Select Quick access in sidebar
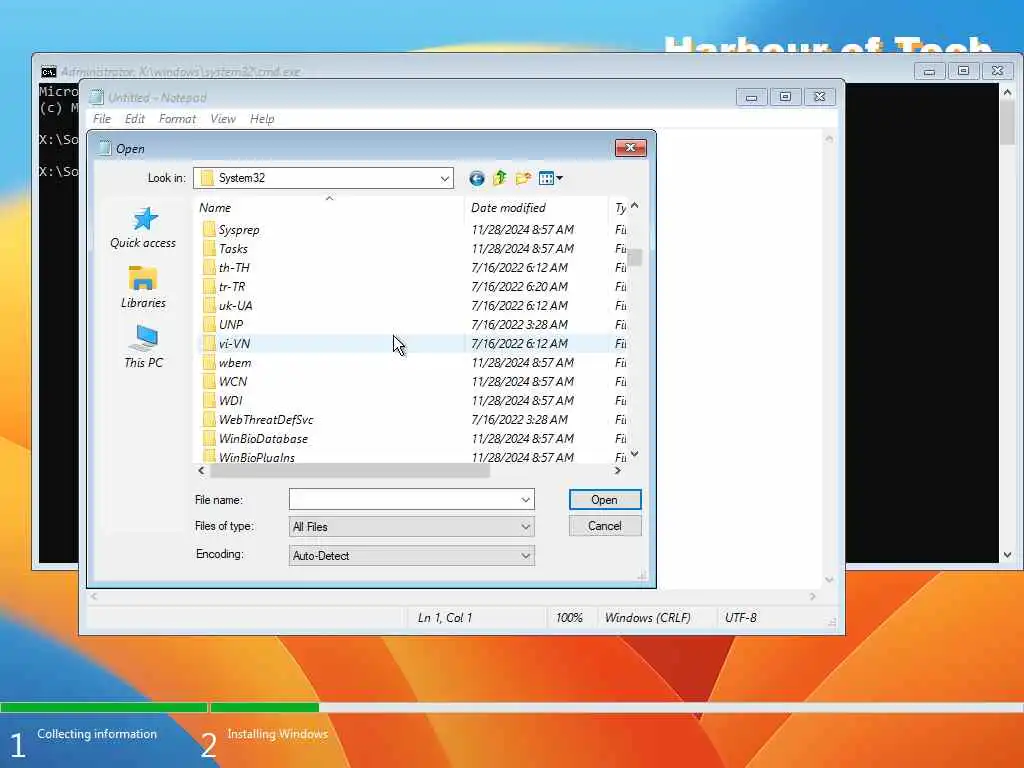This screenshot has height=768, width=1024. pos(143,228)
